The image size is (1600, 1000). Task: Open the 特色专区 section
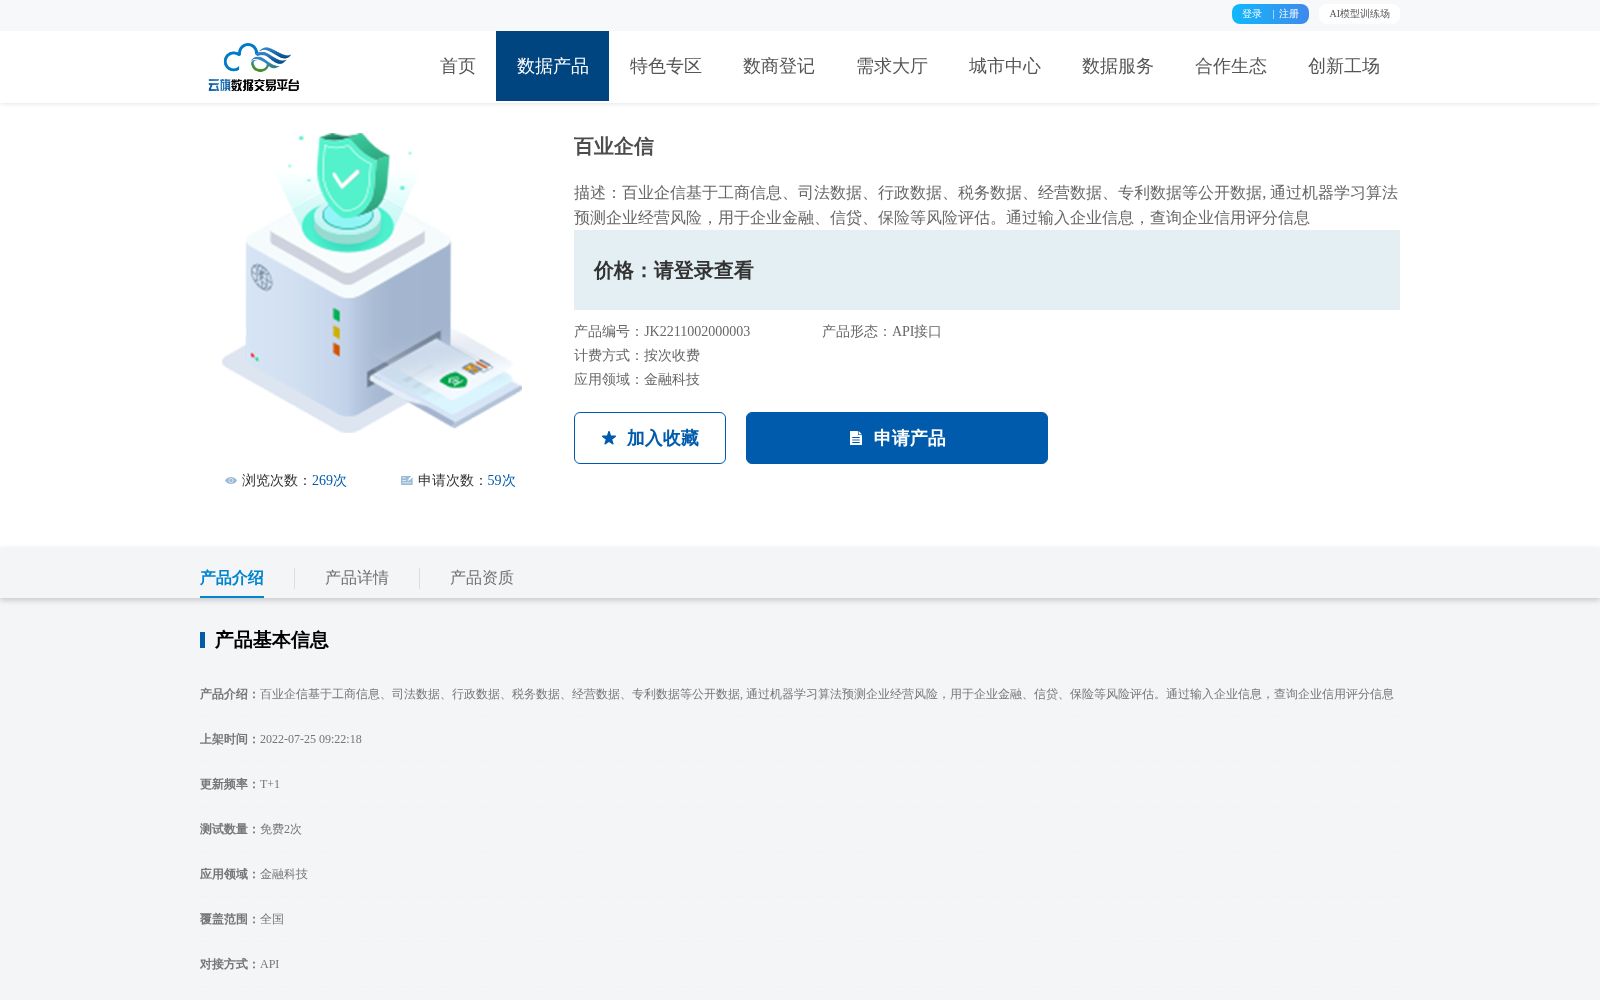coord(665,66)
